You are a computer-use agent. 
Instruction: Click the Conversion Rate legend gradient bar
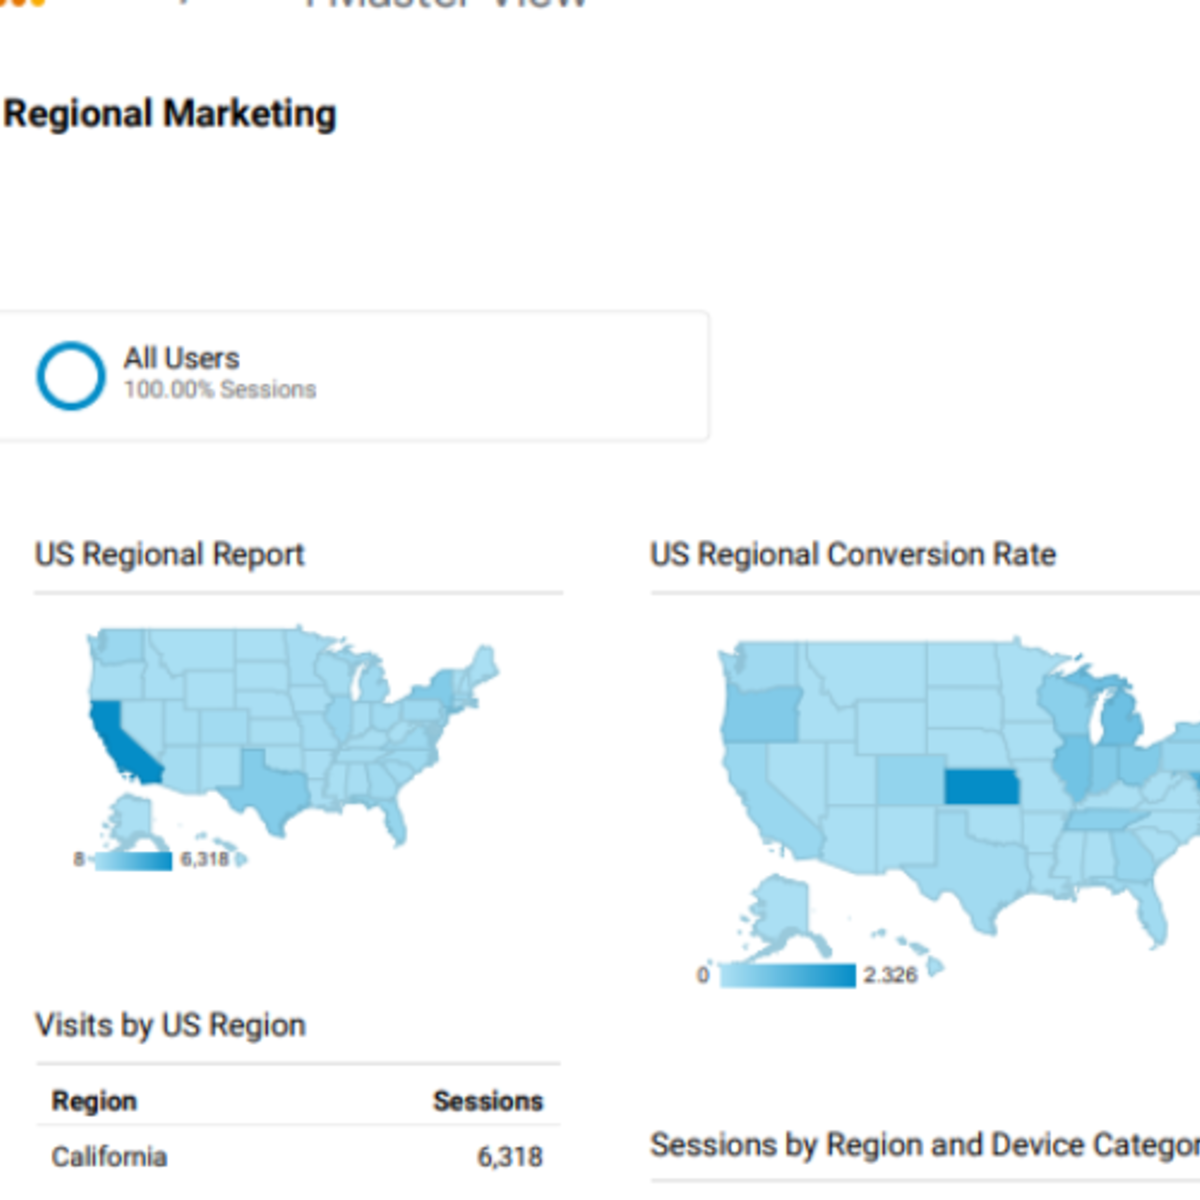tap(788, 975)
